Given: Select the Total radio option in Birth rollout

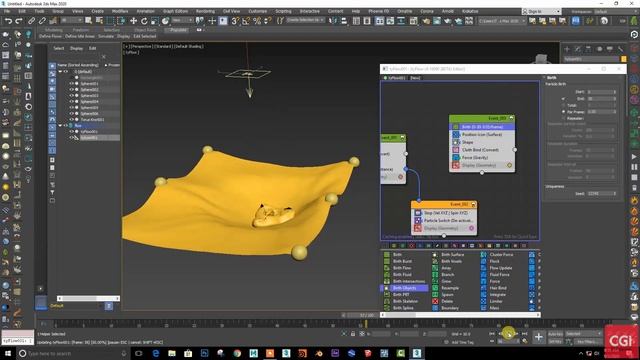Looking at the screenshot, I should click(x=564, y=105).
